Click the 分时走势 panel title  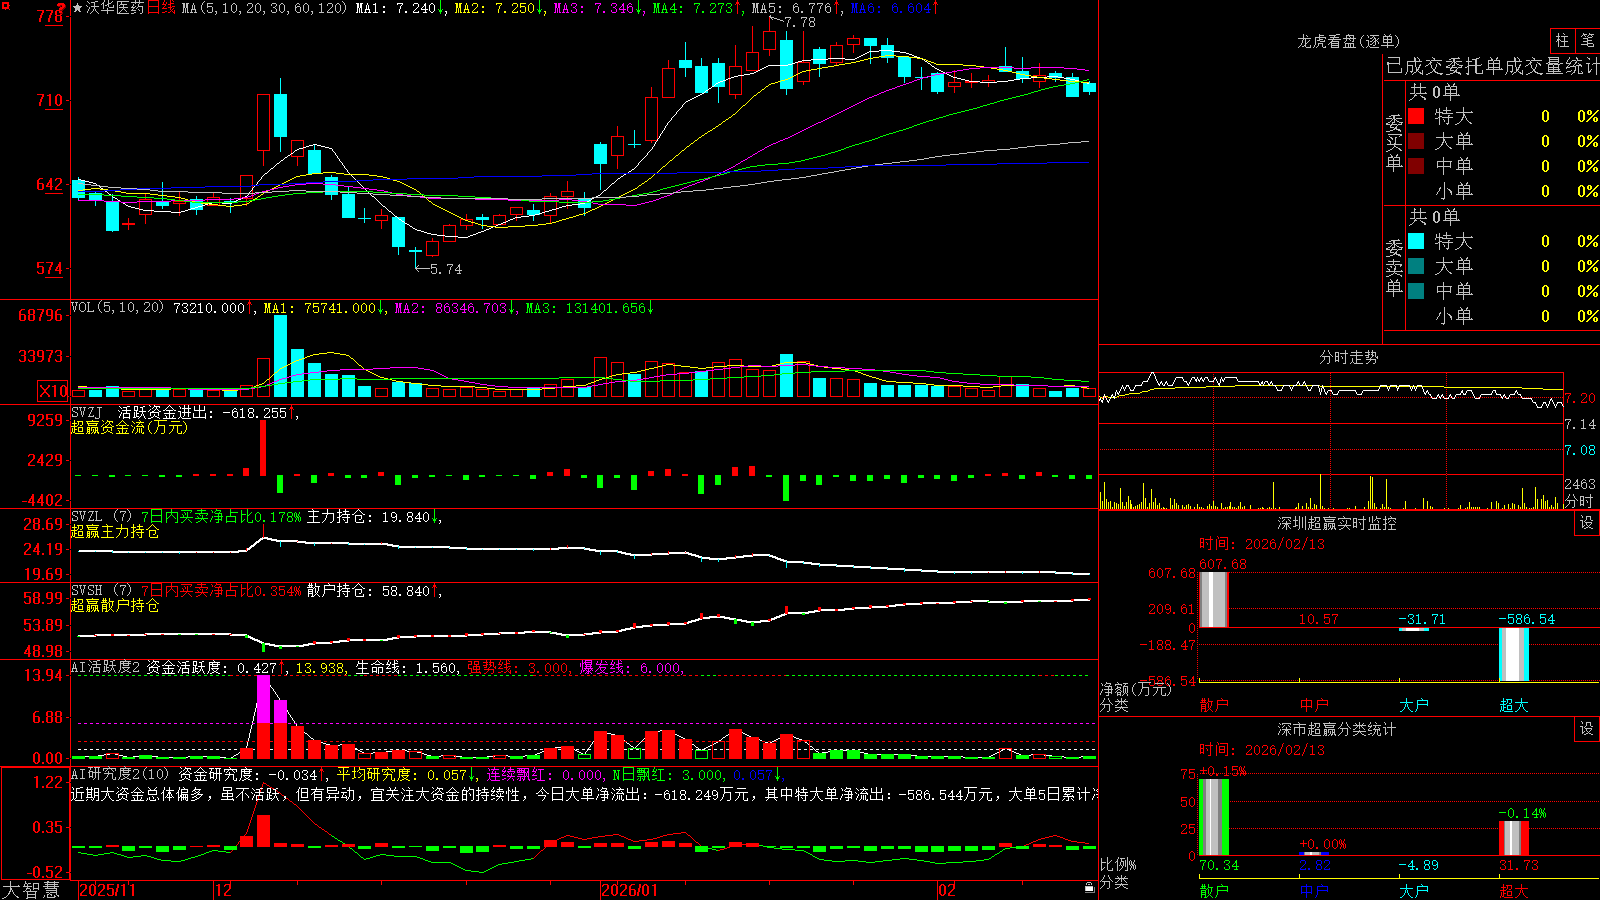pyautogui.click(x=1348, y=357)
